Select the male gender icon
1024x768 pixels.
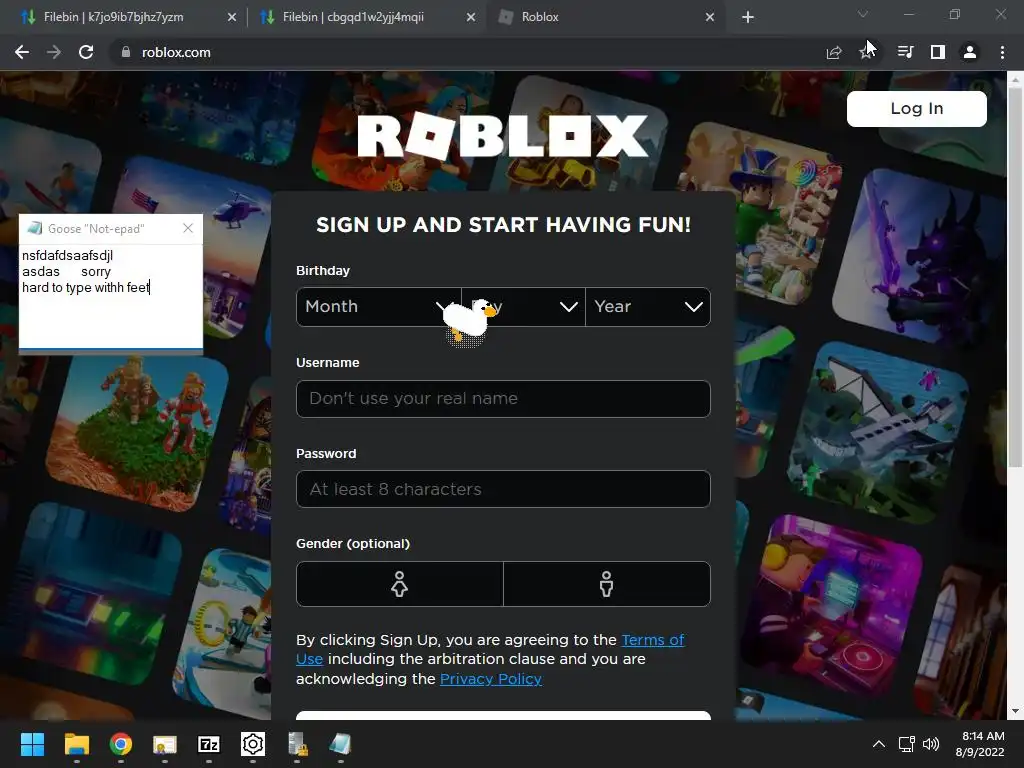607,584
